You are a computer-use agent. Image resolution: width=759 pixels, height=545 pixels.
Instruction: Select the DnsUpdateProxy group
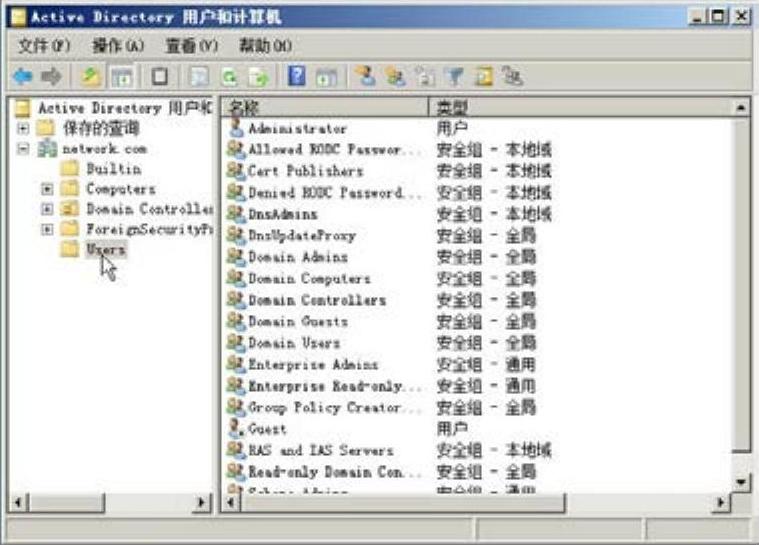pyautogui.click(x=302, y=235)
